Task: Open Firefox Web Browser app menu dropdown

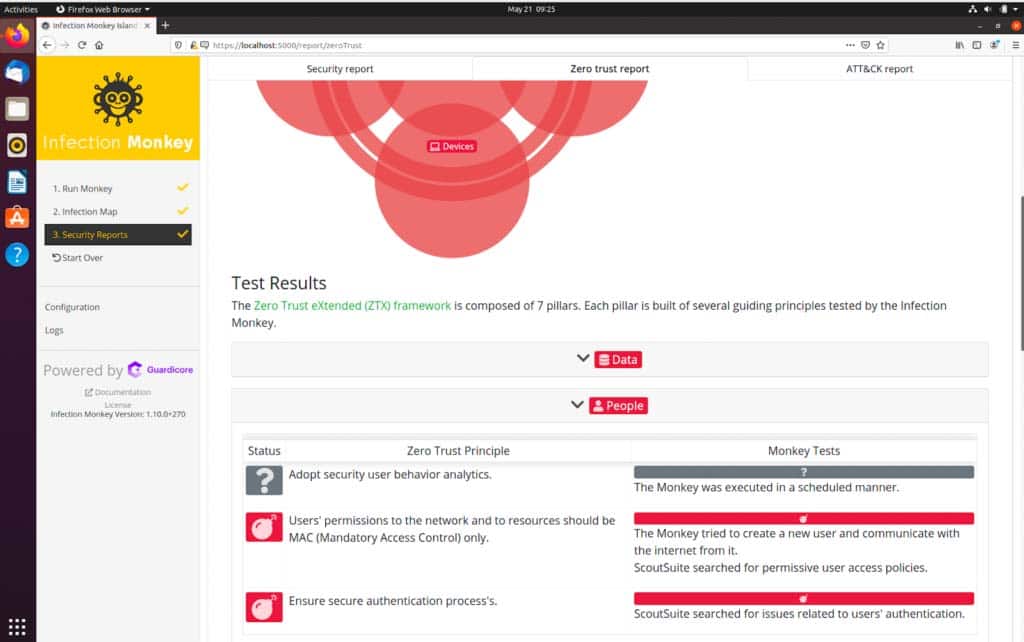Action: click(102, 9)
